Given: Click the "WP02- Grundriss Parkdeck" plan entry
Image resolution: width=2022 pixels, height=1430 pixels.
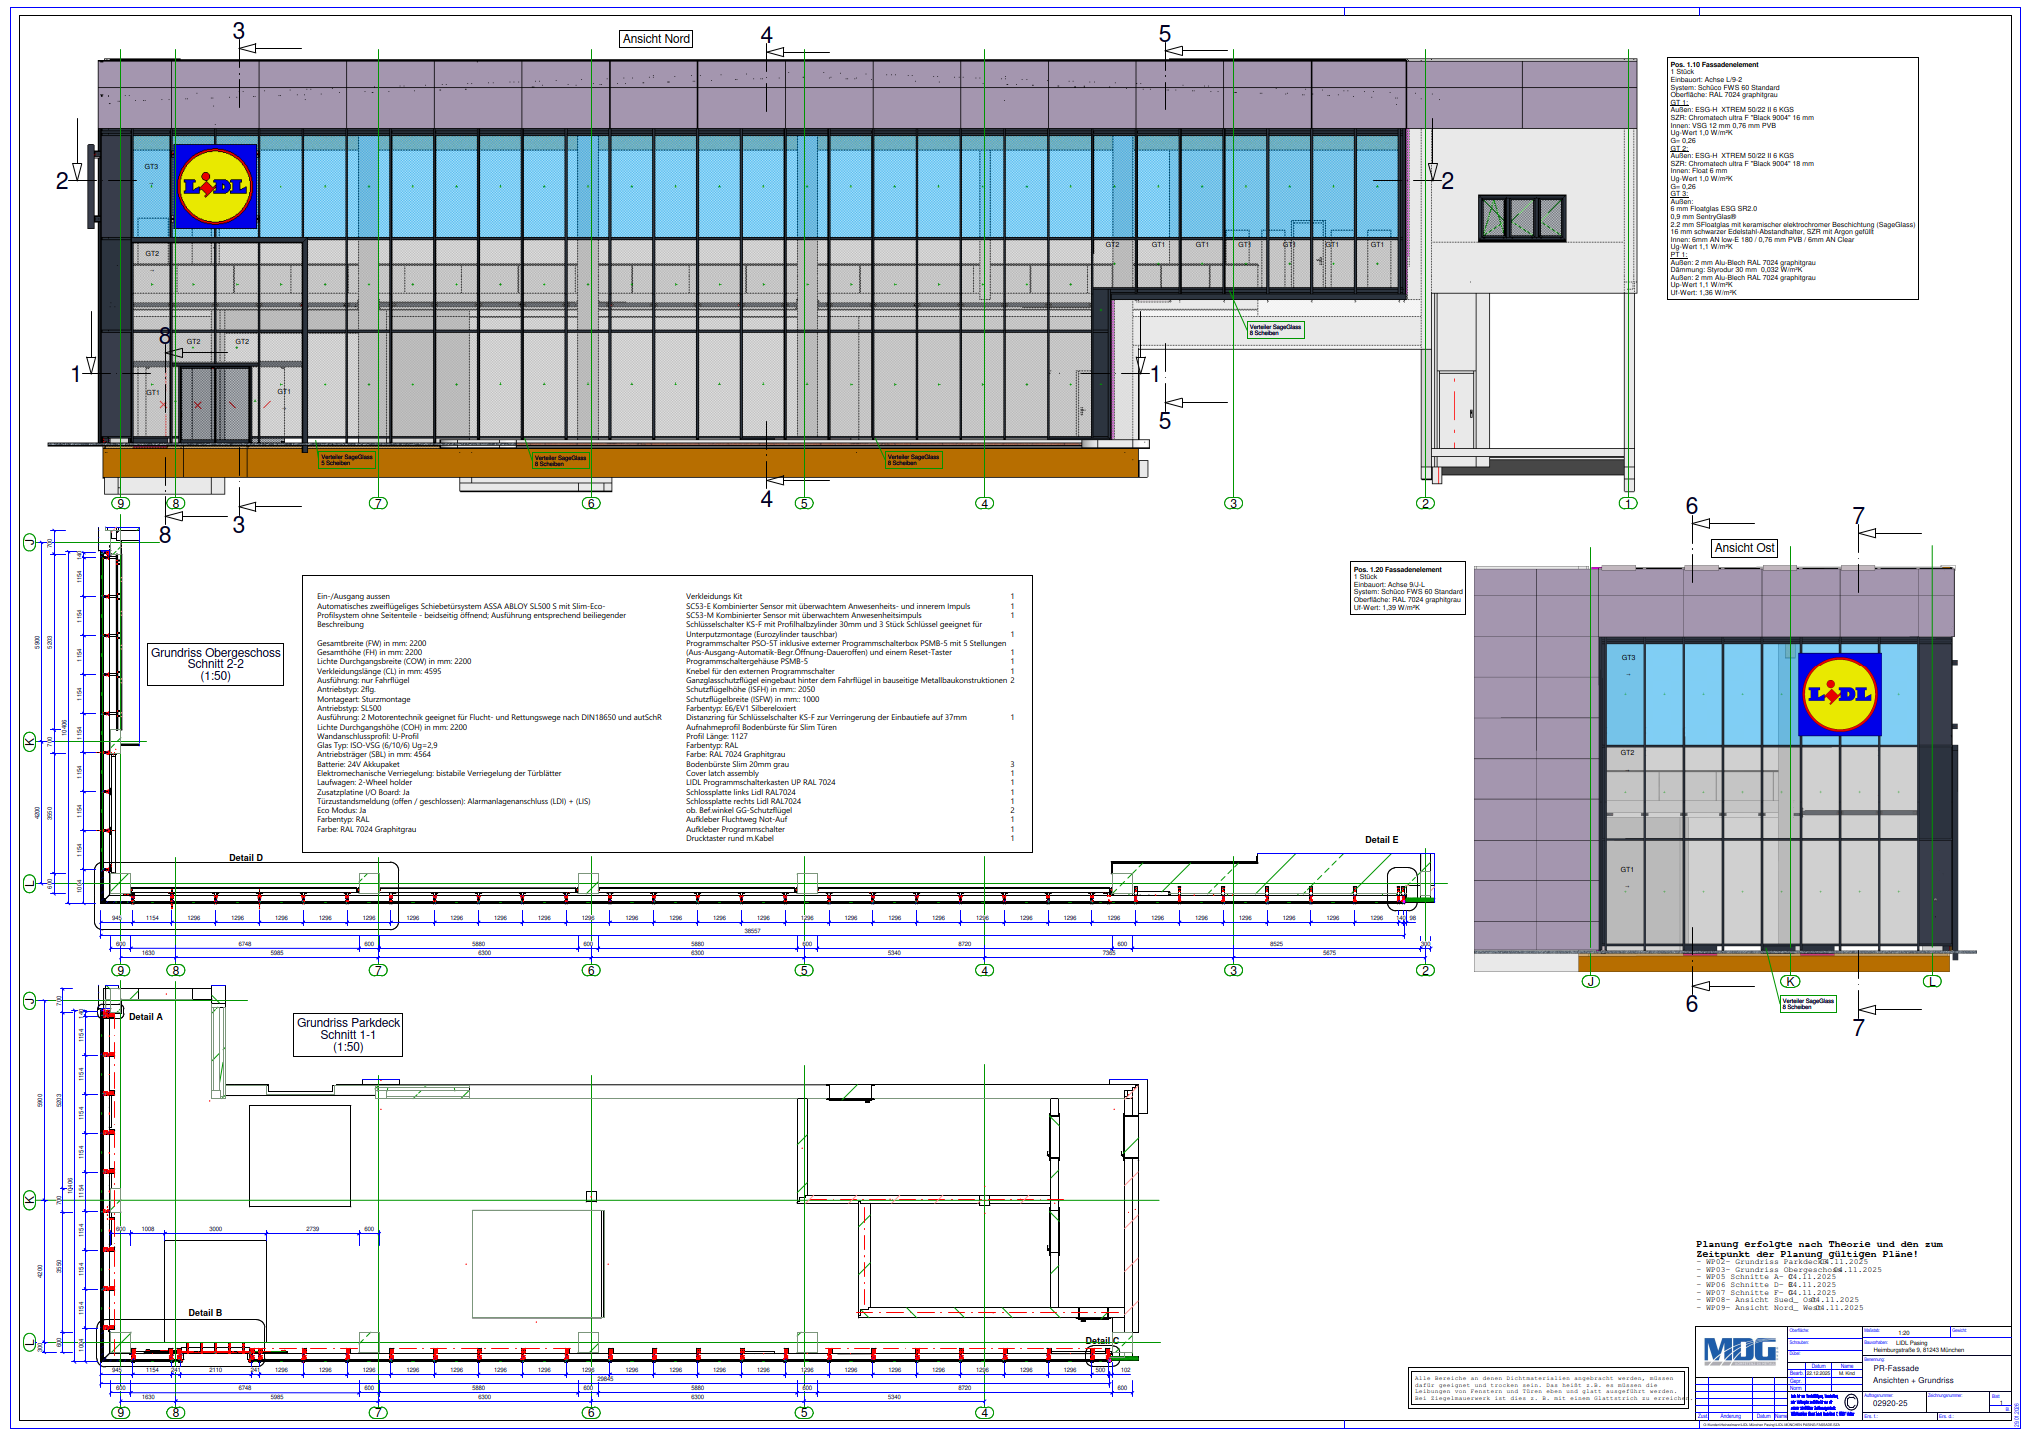Looking at the screenshot, I should point(1760,1262).
